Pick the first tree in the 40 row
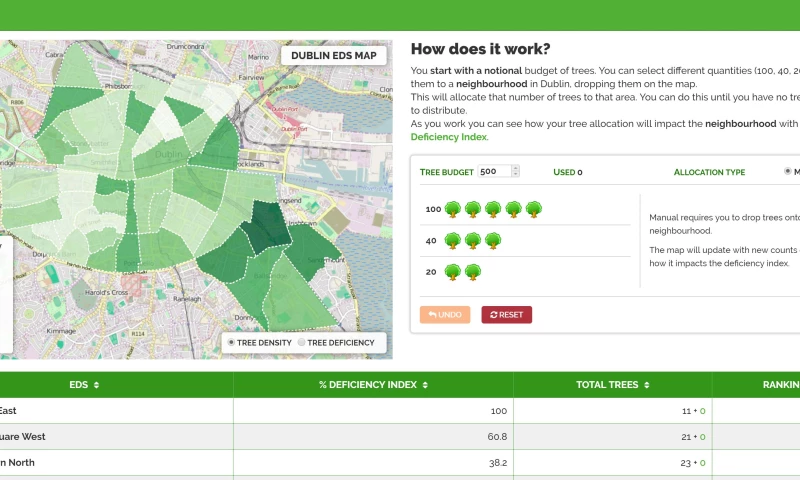The image size is (800, 480). point(453,241)
